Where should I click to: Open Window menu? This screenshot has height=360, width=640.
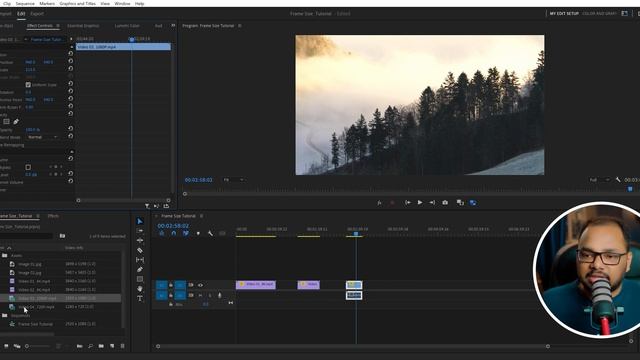122,3
